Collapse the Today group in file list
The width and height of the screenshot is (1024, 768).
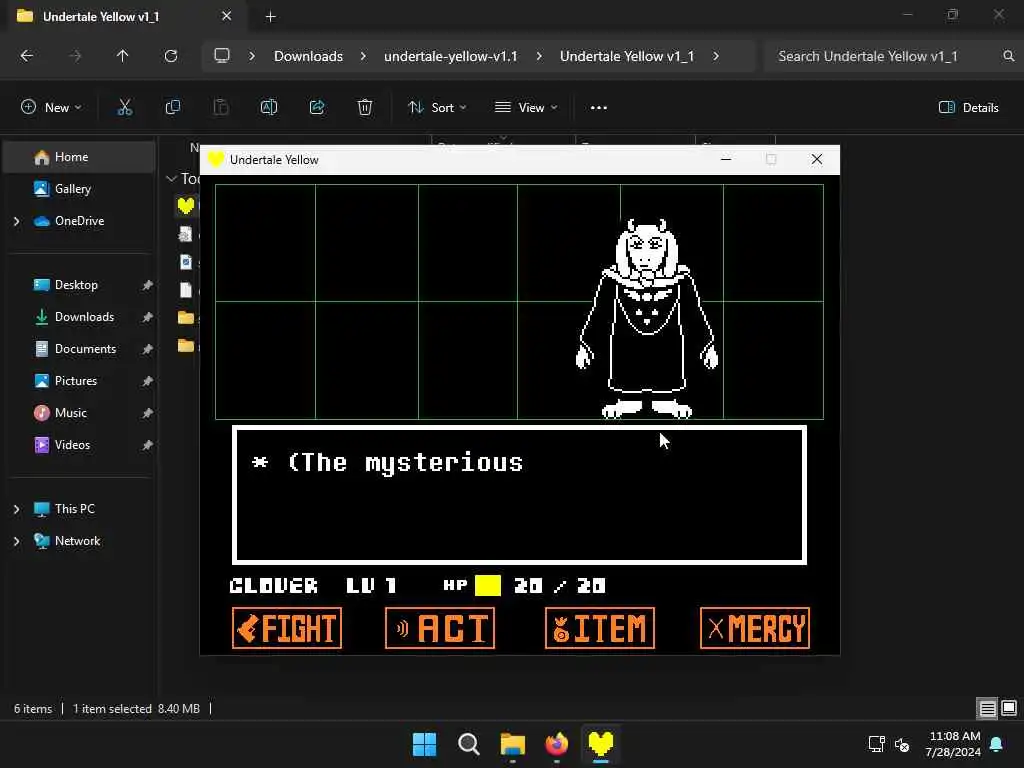click(x=172, y=178)
